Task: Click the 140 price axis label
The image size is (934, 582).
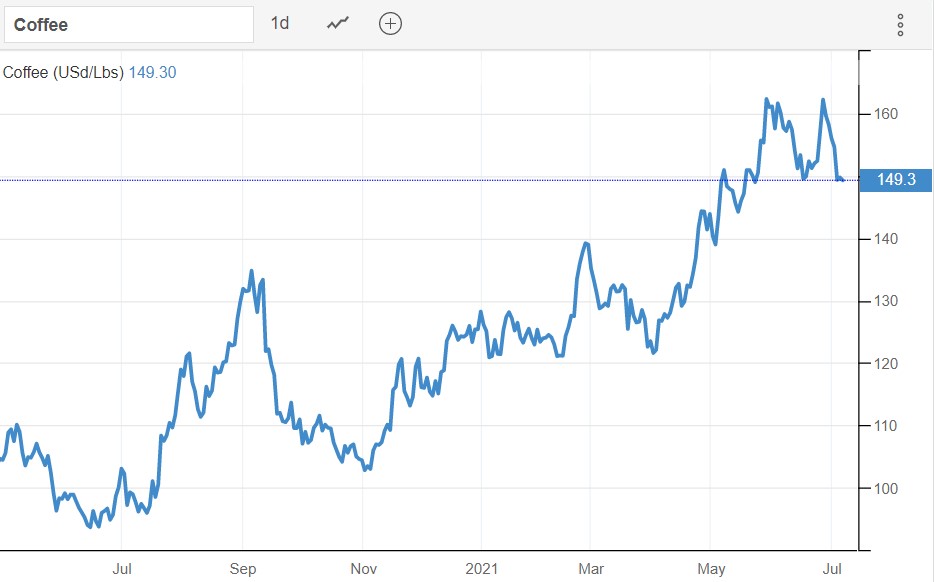Action: tap(884, 239)
